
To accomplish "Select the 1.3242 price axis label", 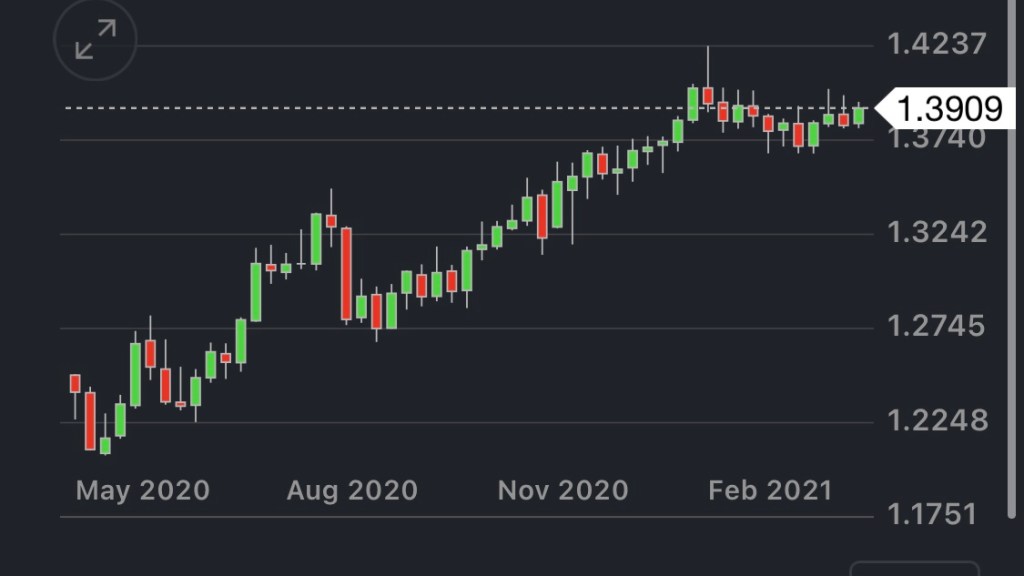I will 937,233.
